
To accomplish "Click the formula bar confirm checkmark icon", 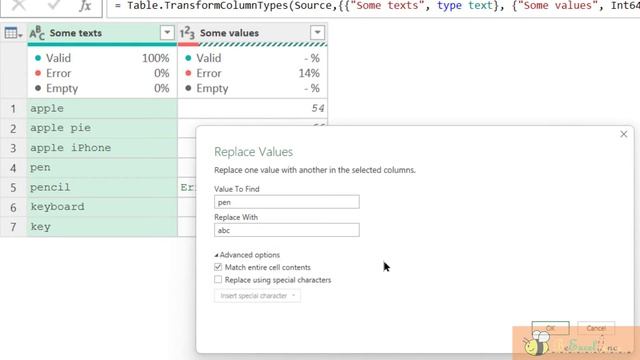I will coord(53,5).
